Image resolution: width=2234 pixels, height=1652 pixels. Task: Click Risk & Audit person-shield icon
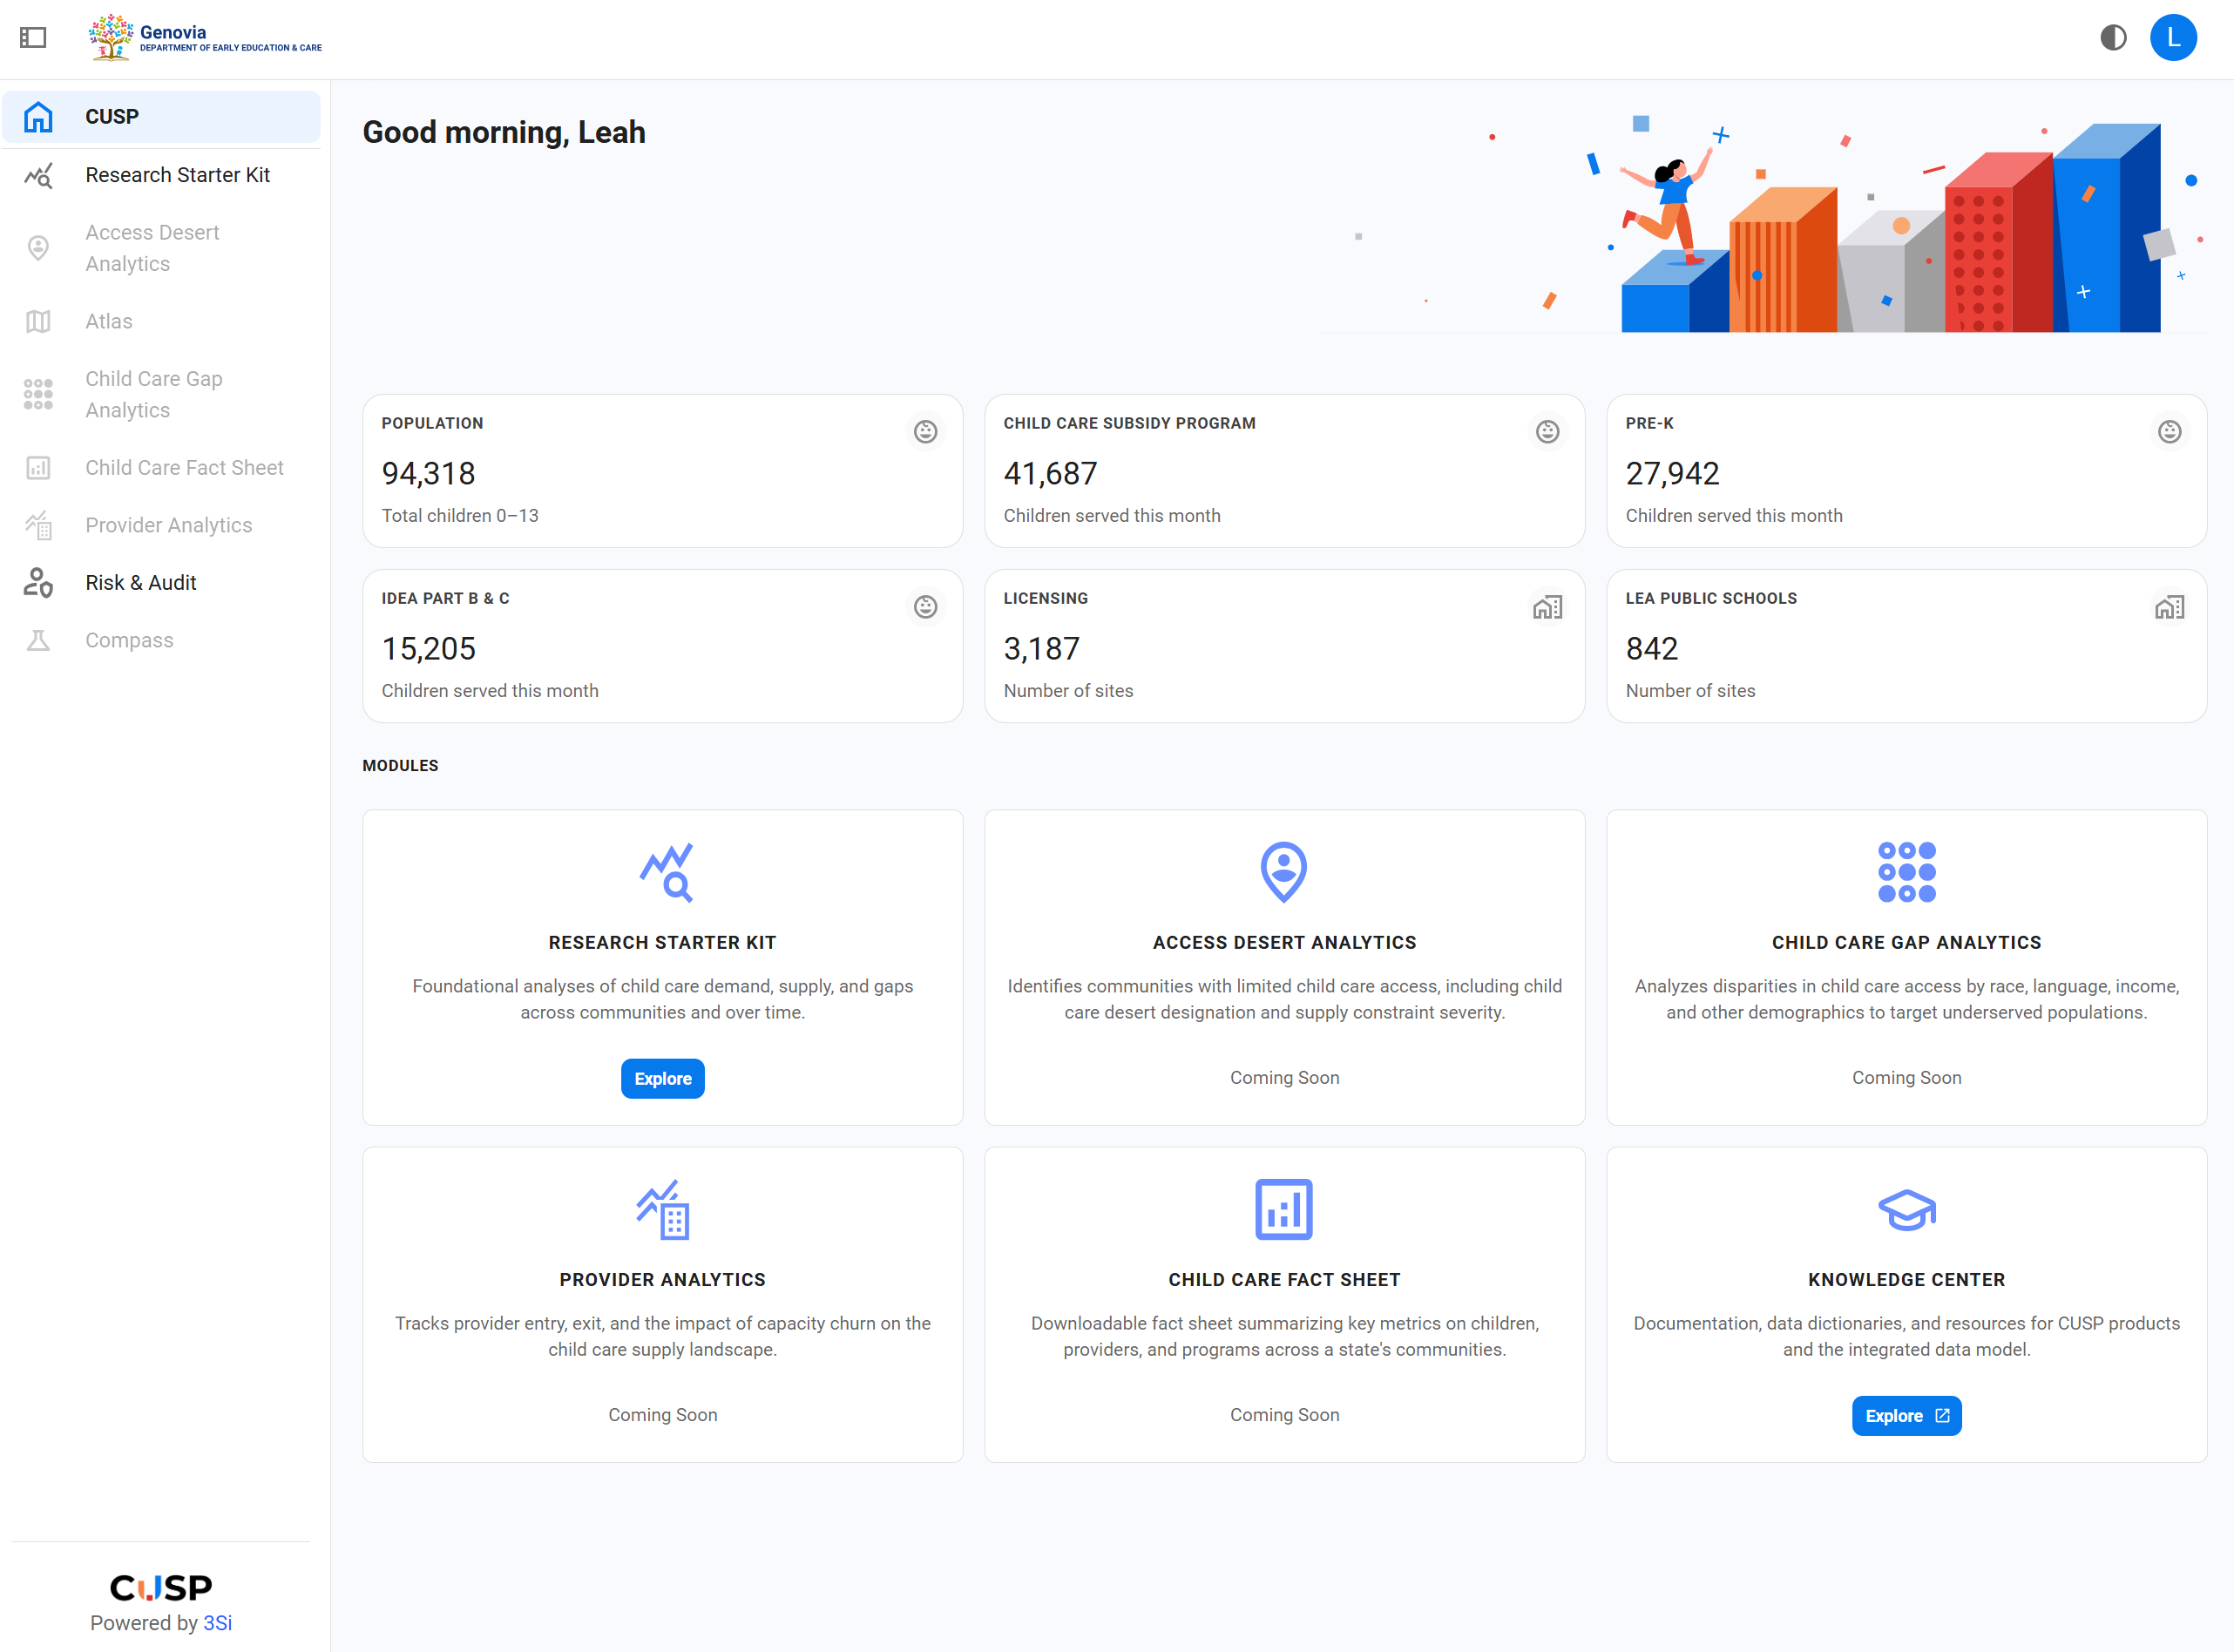38,583
